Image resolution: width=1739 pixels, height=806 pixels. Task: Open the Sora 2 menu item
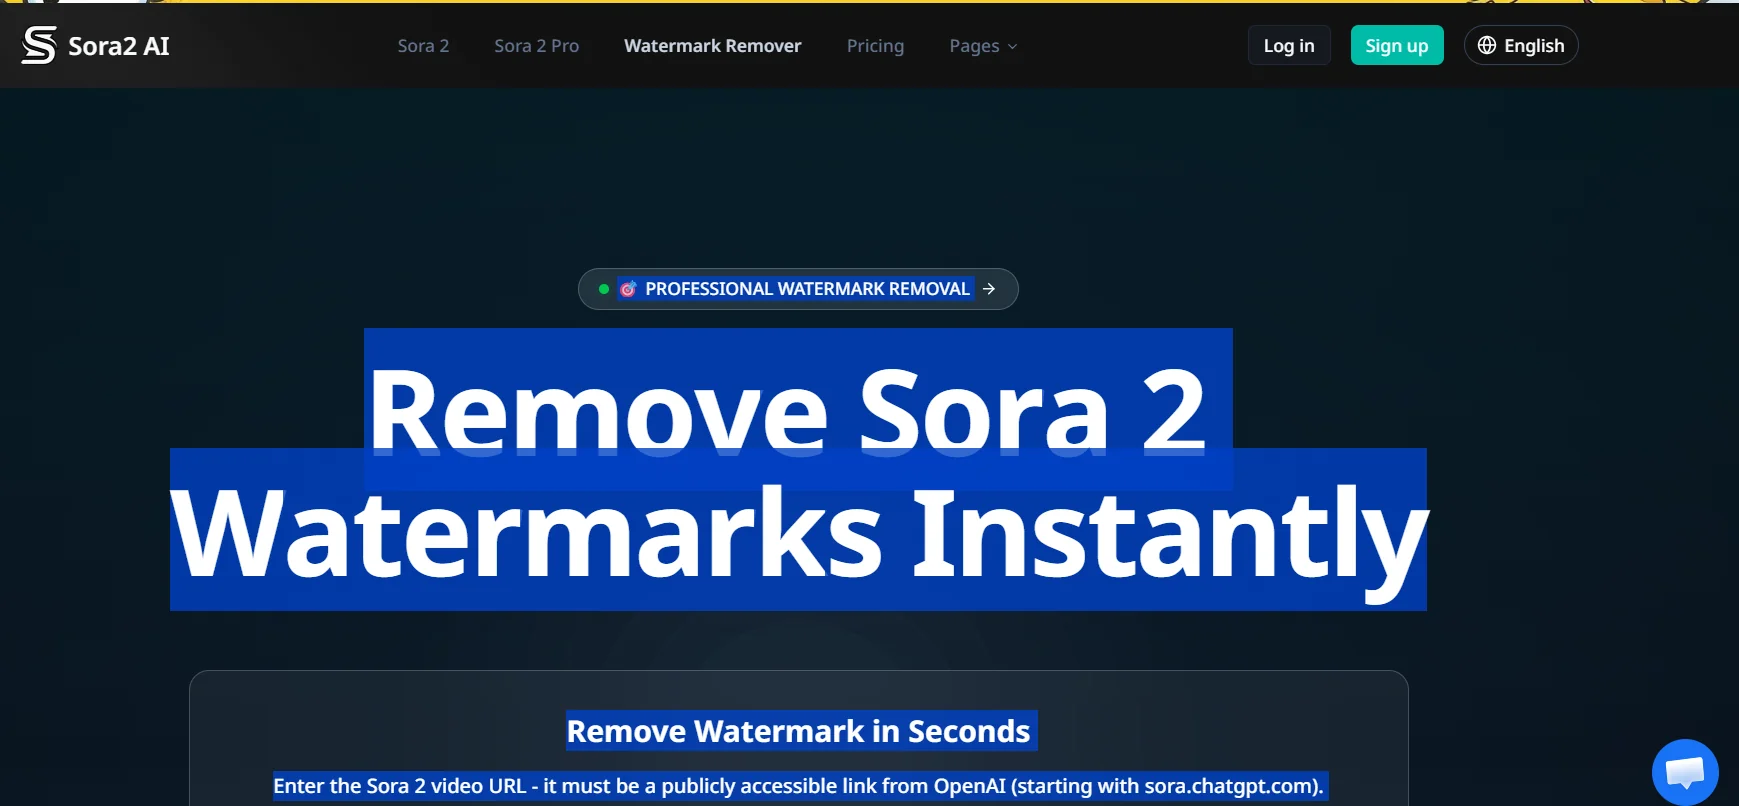coord(423,46)
